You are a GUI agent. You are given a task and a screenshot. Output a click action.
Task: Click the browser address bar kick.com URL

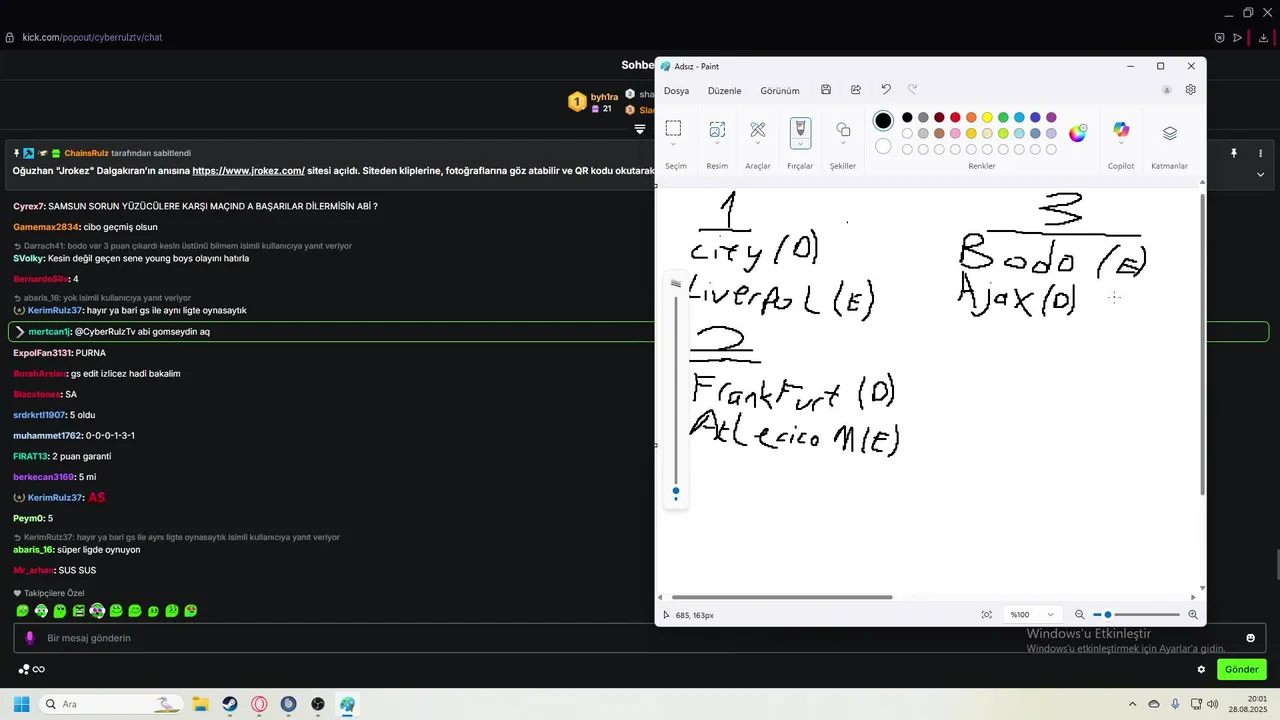click(92, 38)
